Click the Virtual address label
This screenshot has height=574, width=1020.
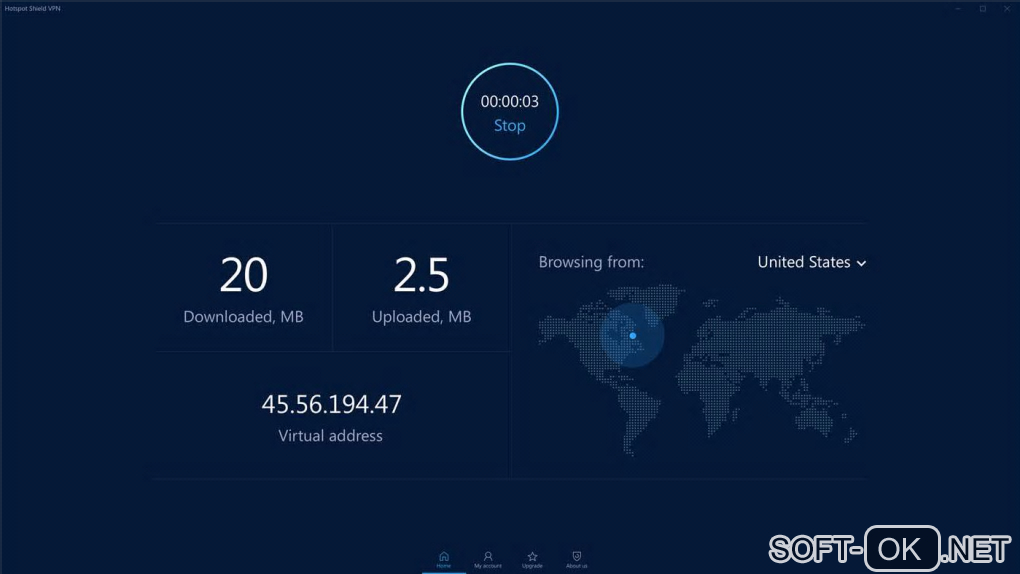330,435
